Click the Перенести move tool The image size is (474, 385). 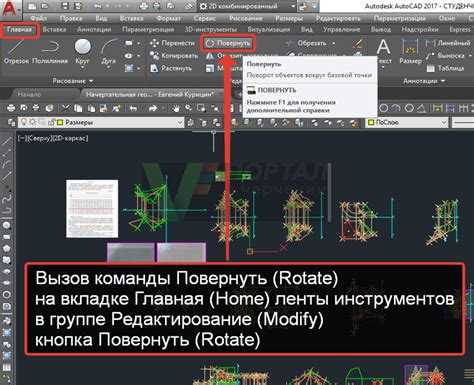(x=172, y=43)
